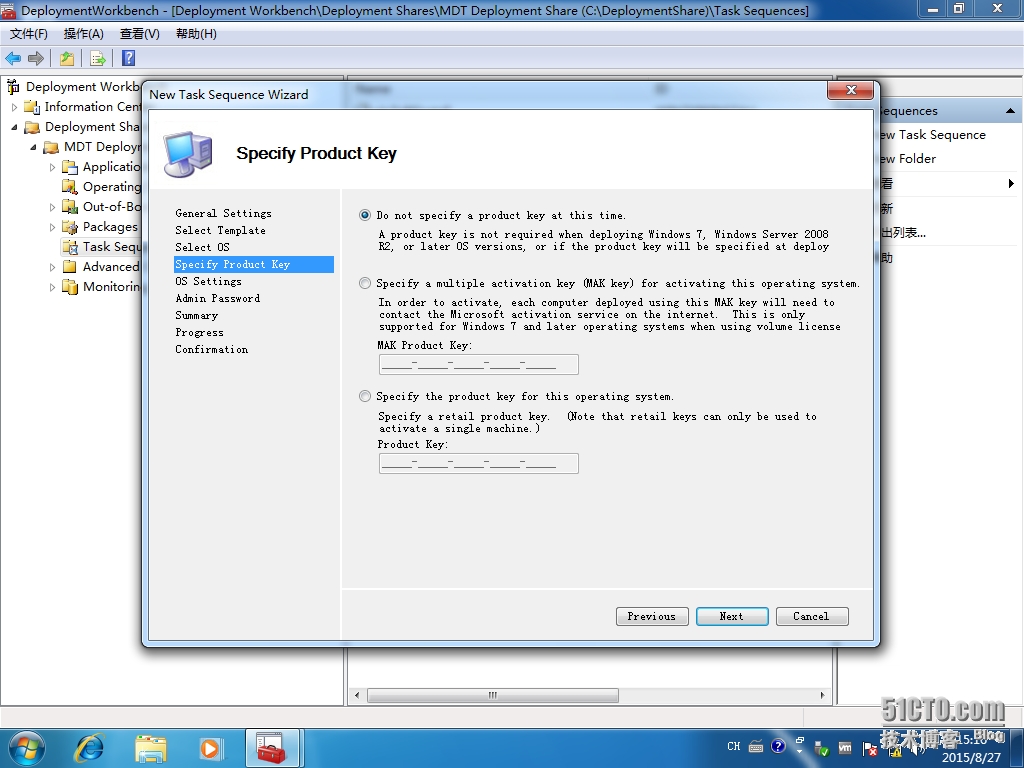Expand the Packages tree node
The width and height of the screenshot is (1024, 768).
(52, 227)
